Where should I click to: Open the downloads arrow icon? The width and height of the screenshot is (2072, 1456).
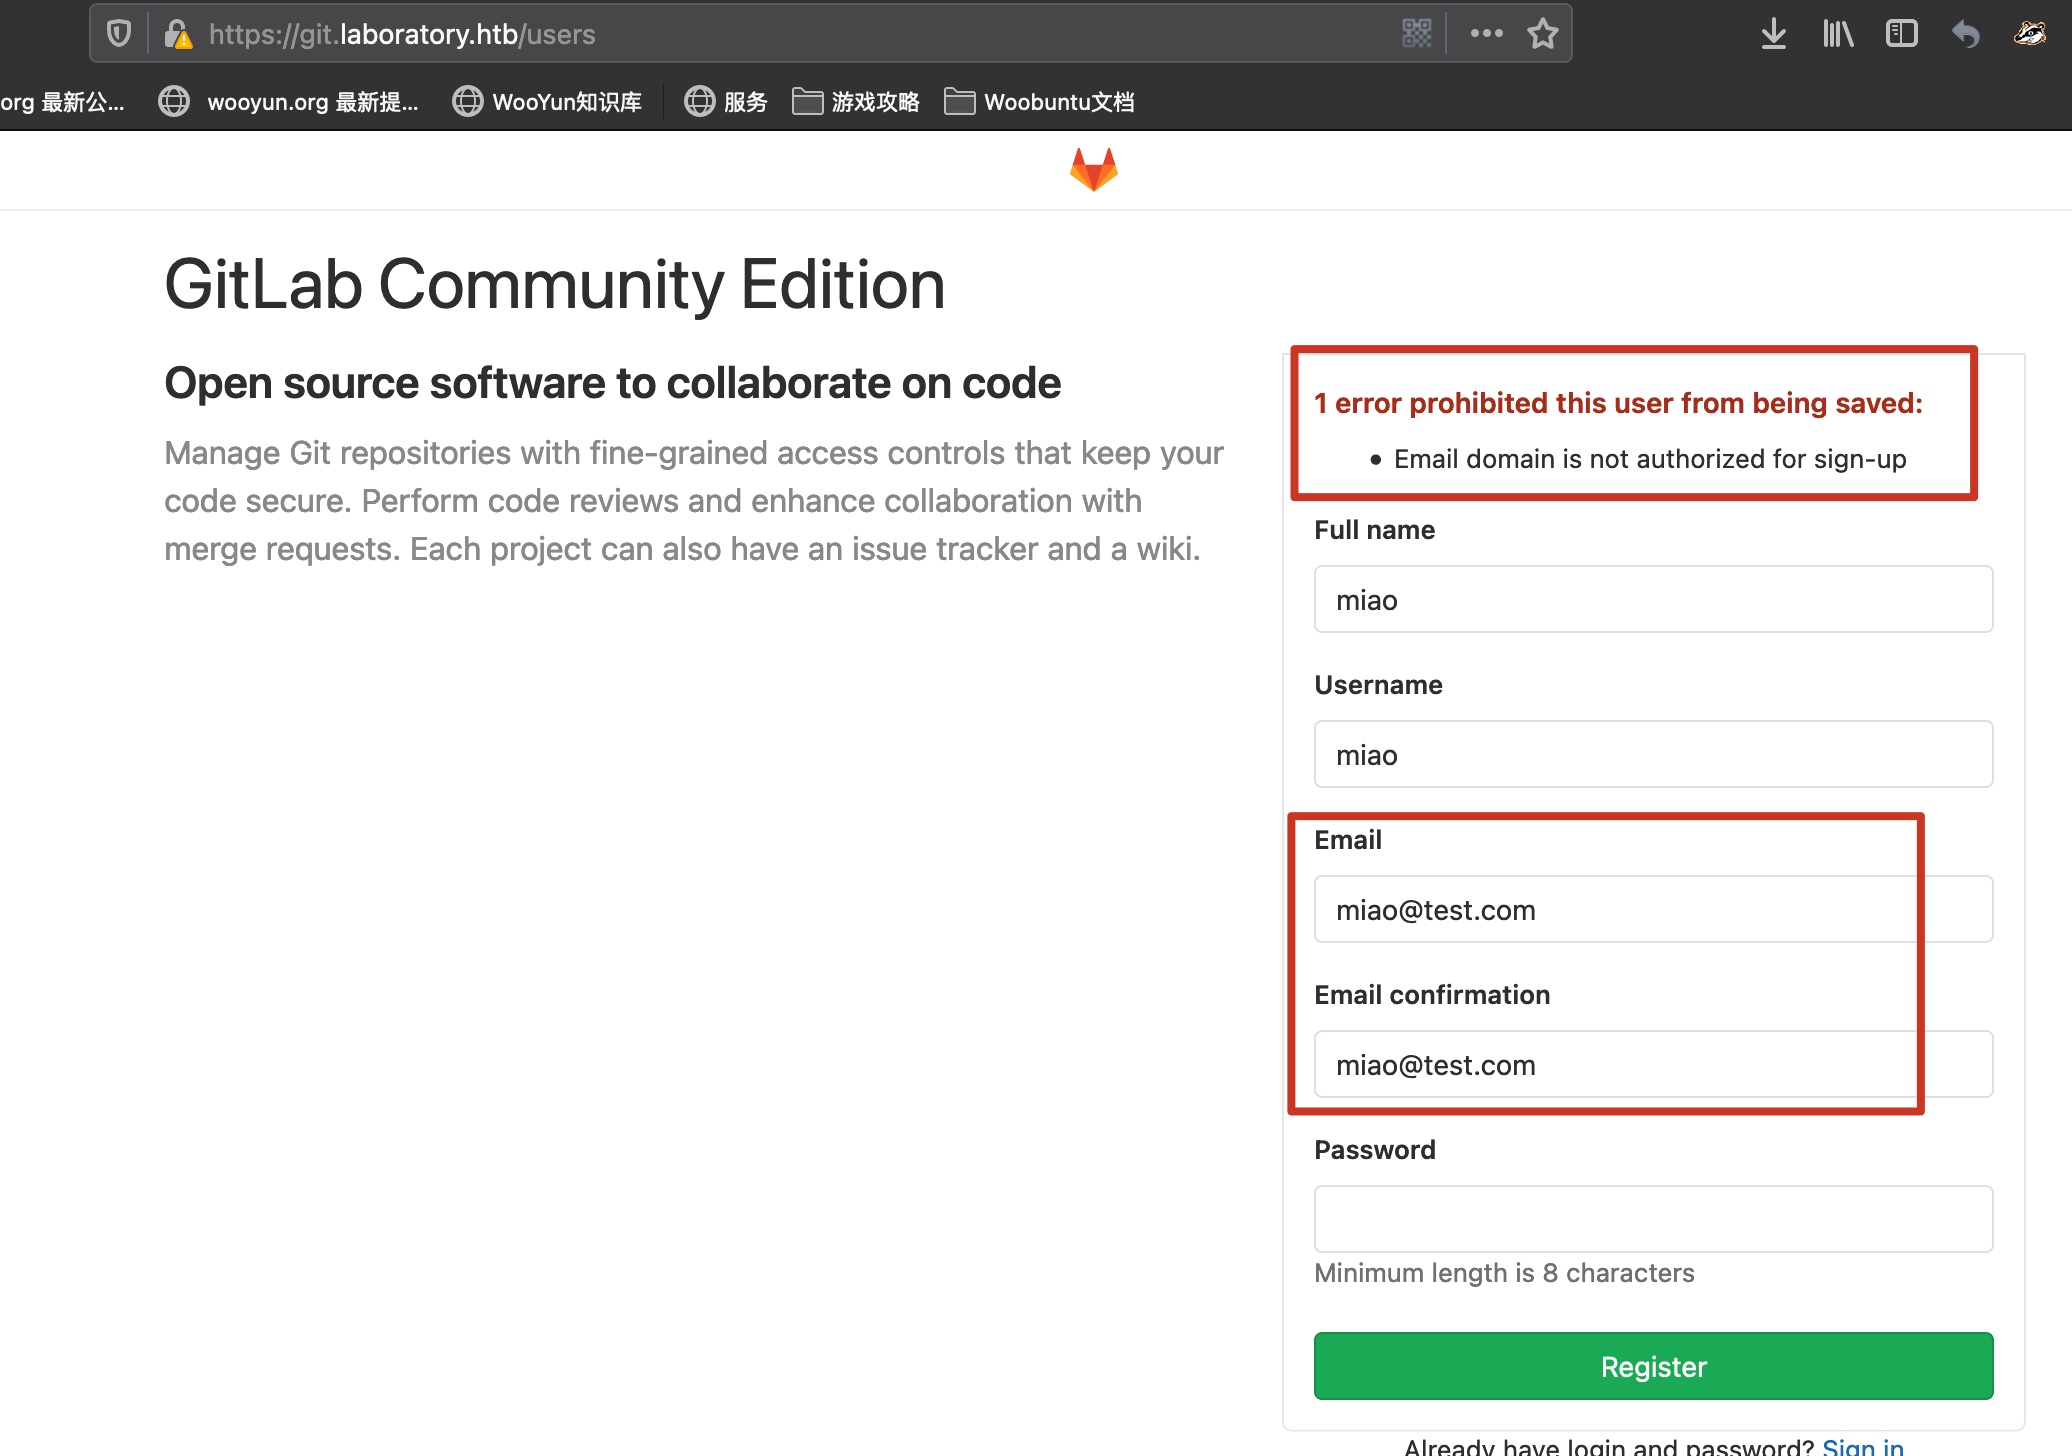(x=1773, y=34)
